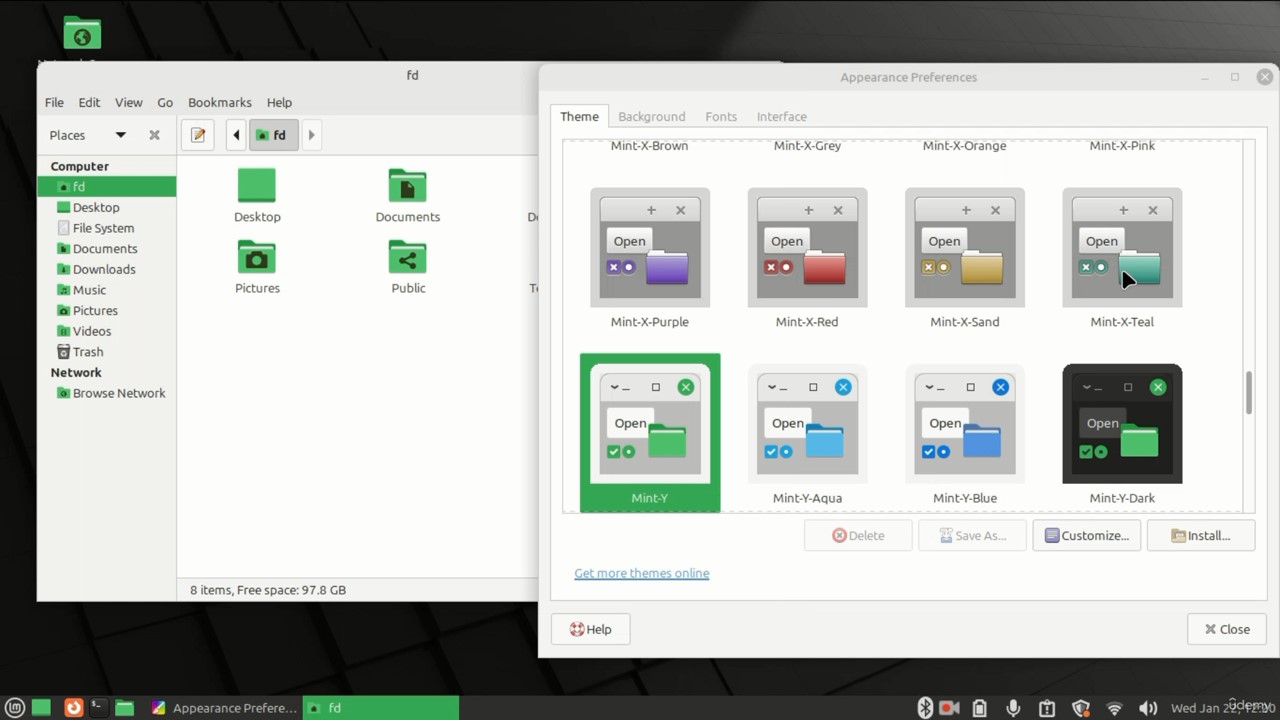
Task: Choose the Mint-X-Teal theme thumbnail
Action: 1122,248
